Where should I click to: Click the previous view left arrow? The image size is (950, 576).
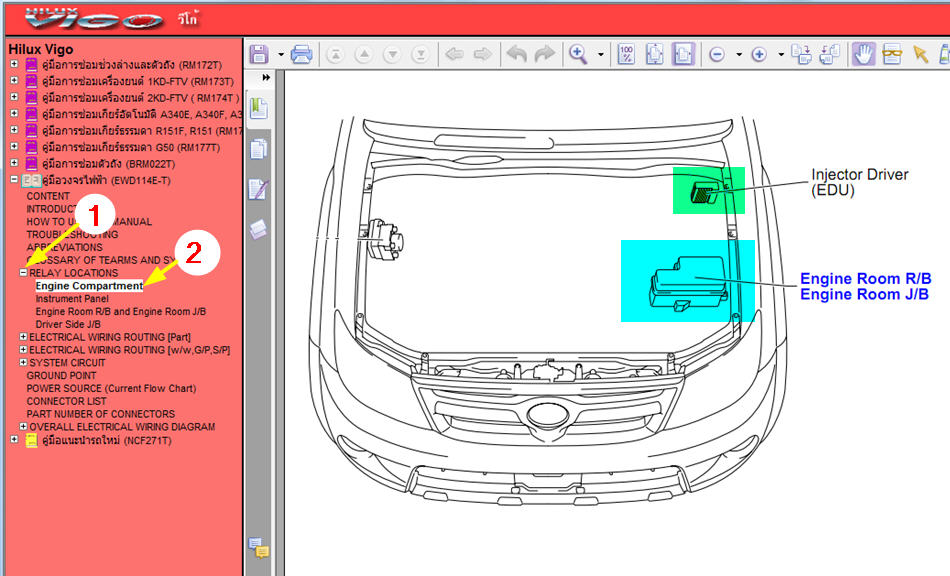point(454,55)
